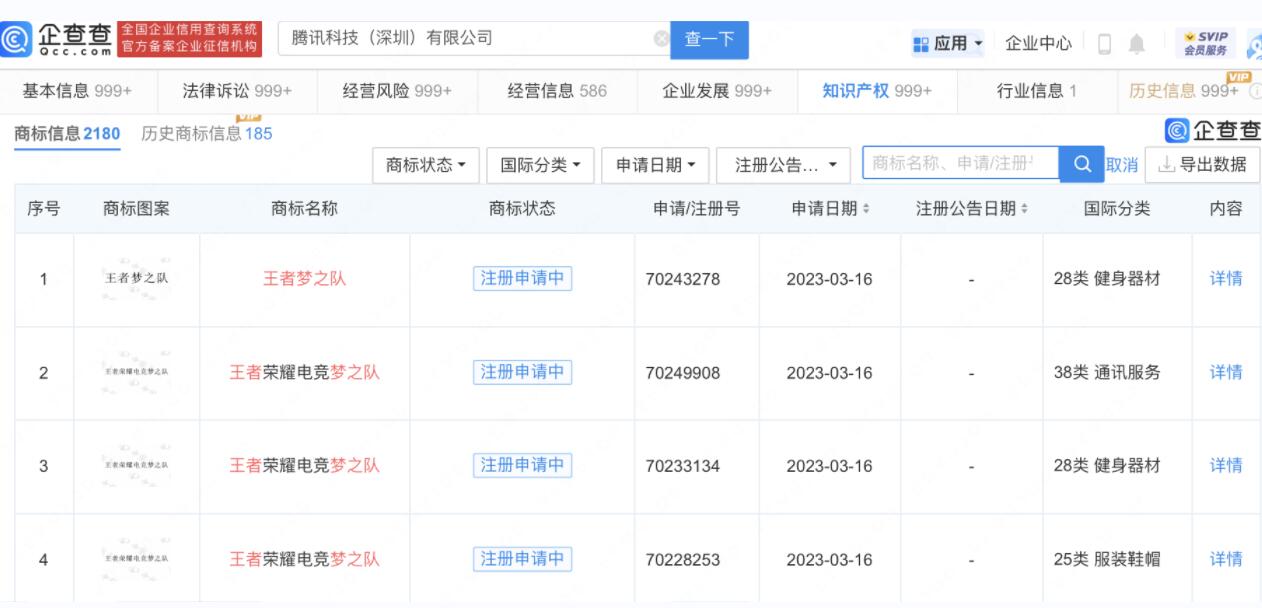The image size is (1262, 608).
Task: Switch to the 法律诉讼 tab
Action: pos(236,92)
